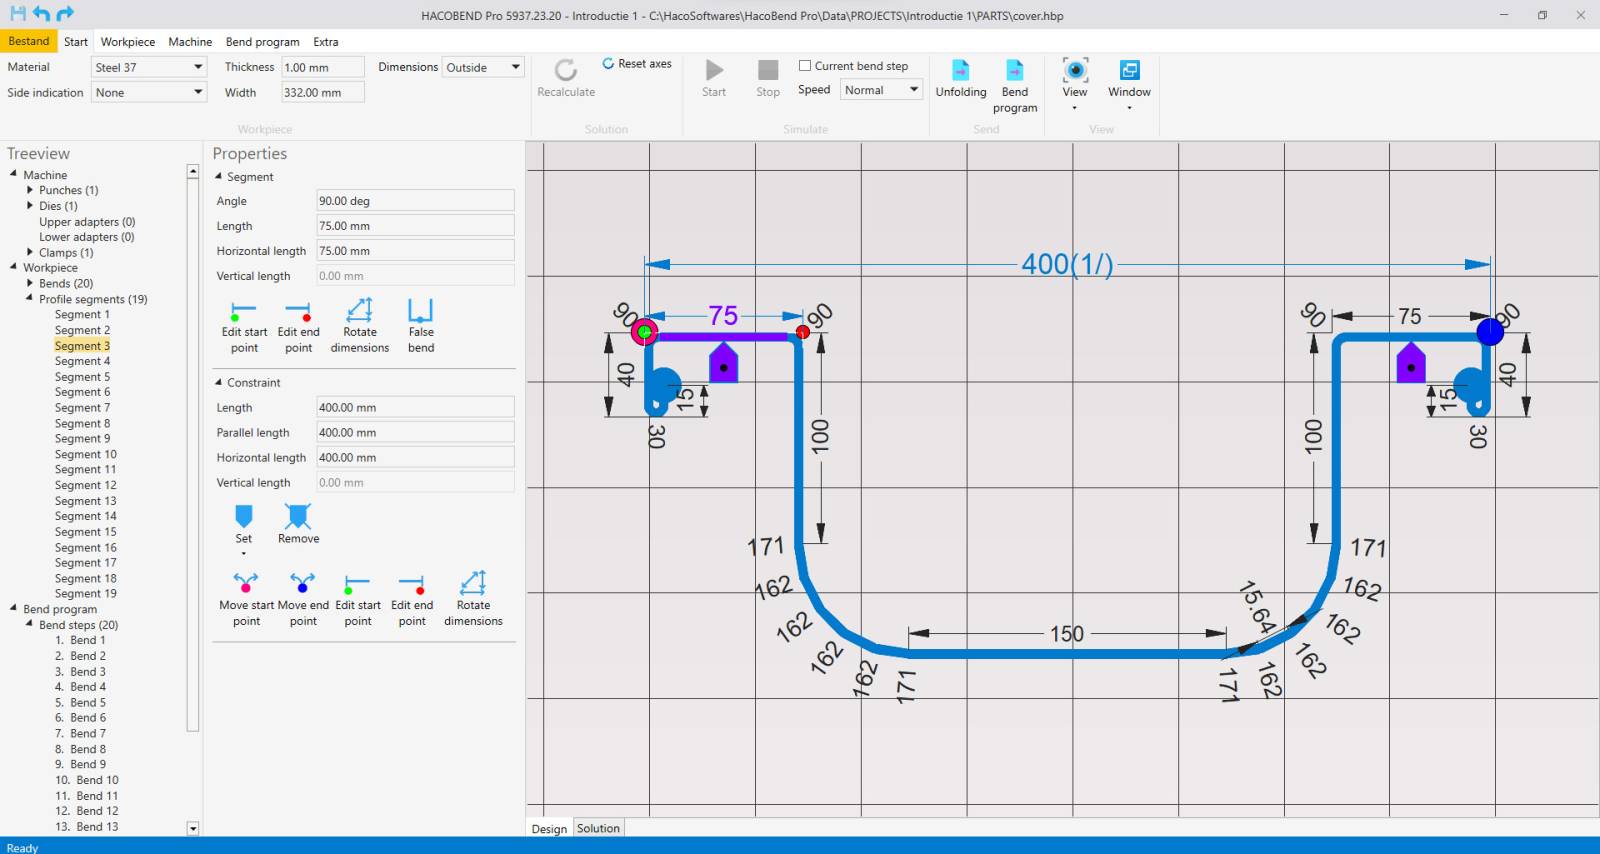Expand the Punches node in the Treeview
The width and height of the screenshot is (1600, 854).
(30, 190)
